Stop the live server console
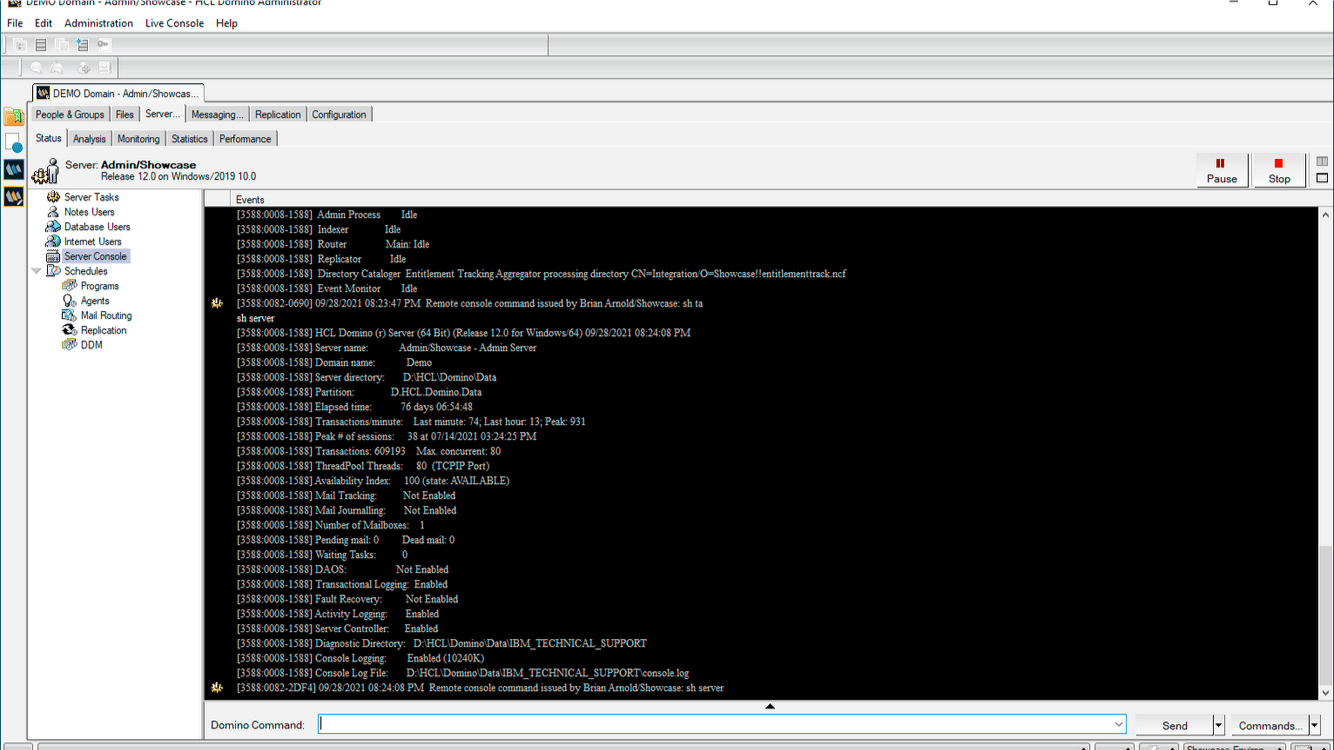 (x=1278, y=171)
